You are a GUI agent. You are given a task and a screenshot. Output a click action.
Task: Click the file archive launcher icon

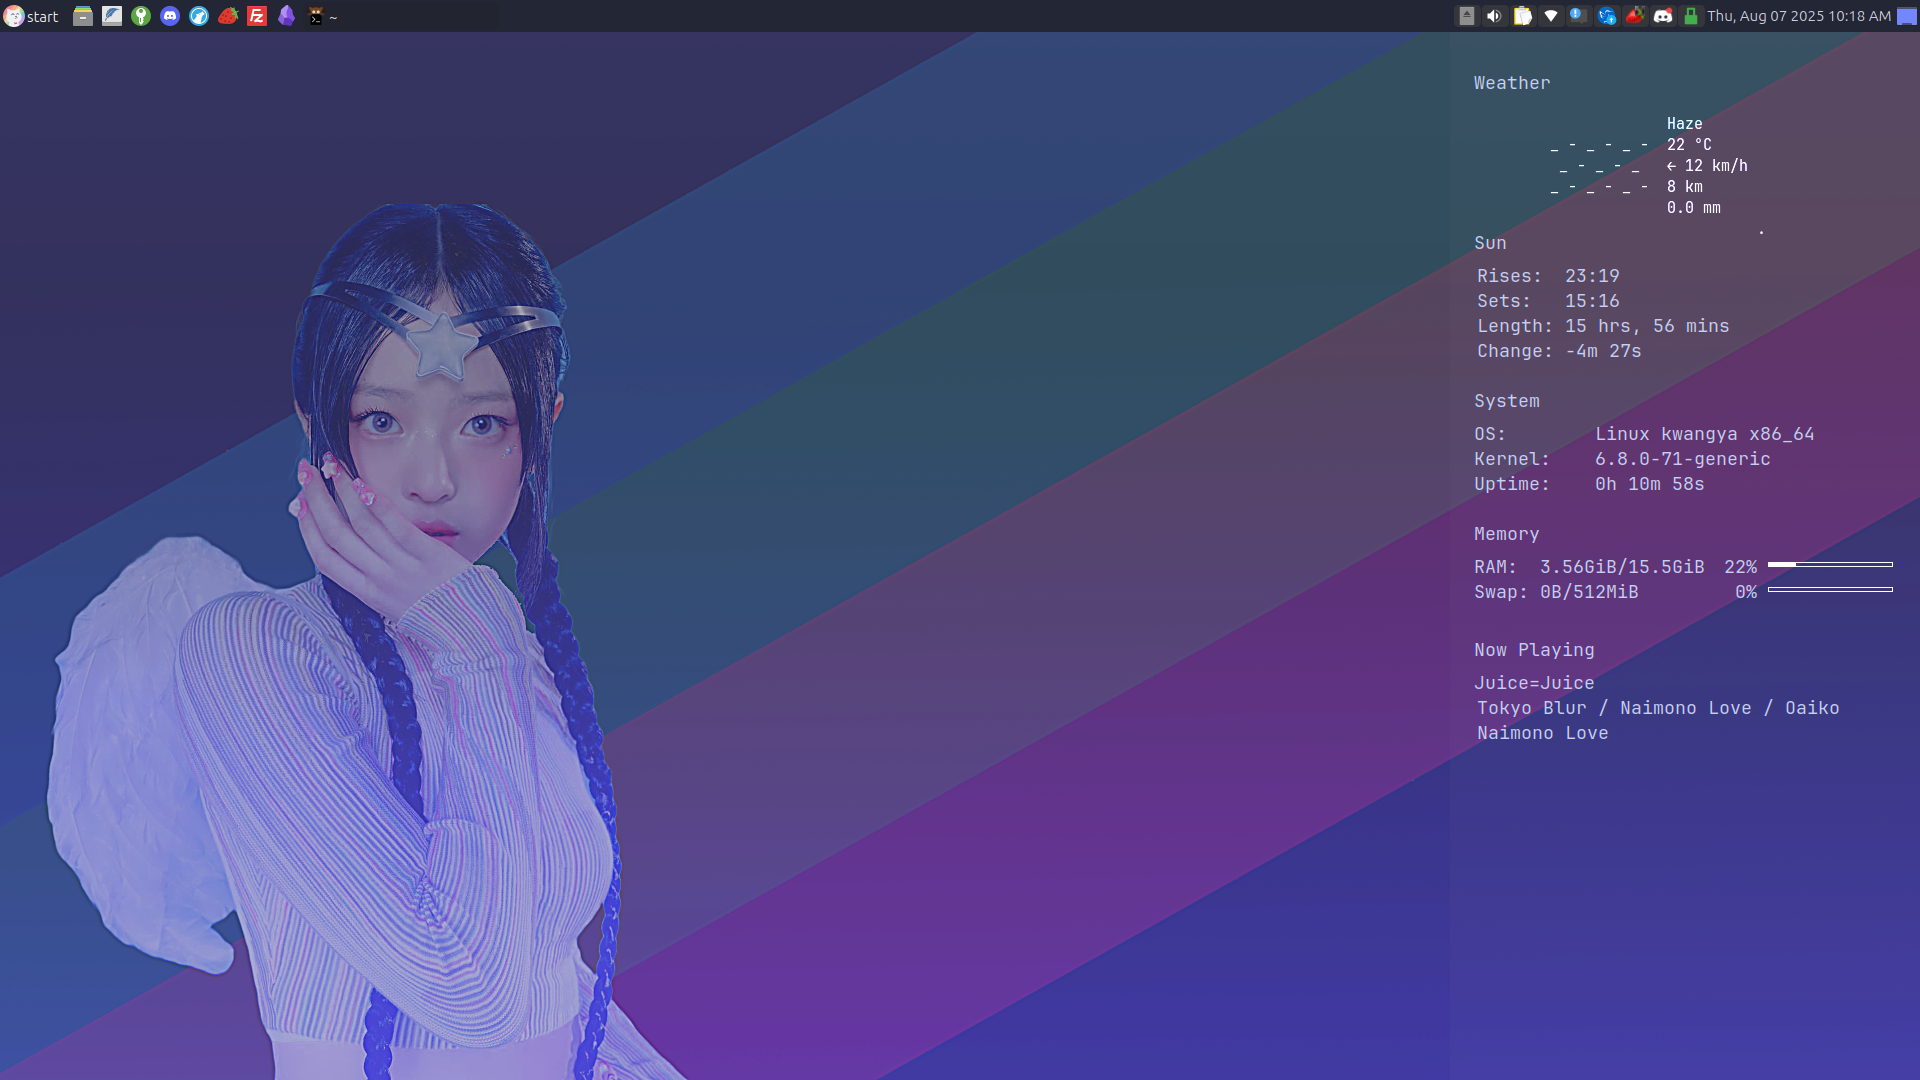84,16
